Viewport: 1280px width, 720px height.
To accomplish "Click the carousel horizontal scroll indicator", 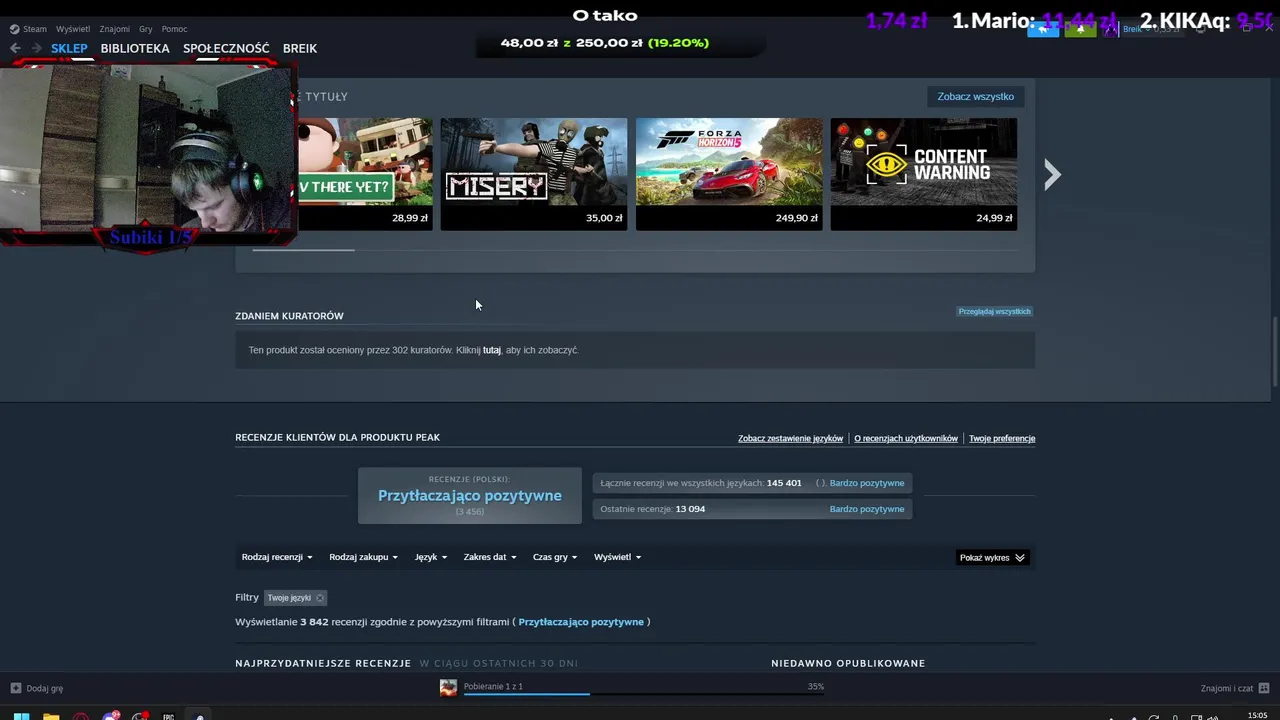I will pos(303,250).
